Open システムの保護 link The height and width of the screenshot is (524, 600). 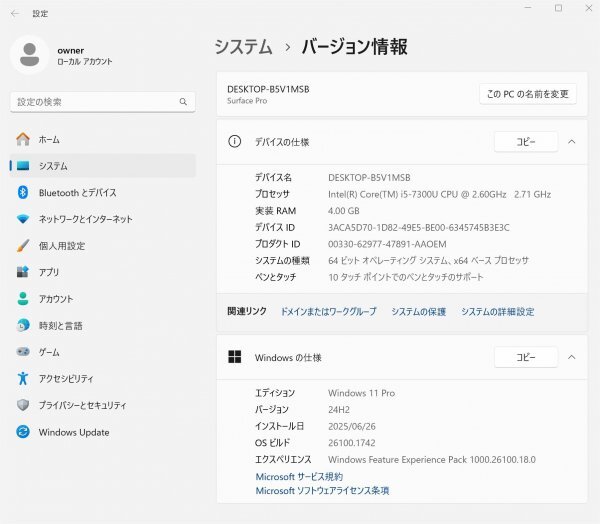click(419, 312)
